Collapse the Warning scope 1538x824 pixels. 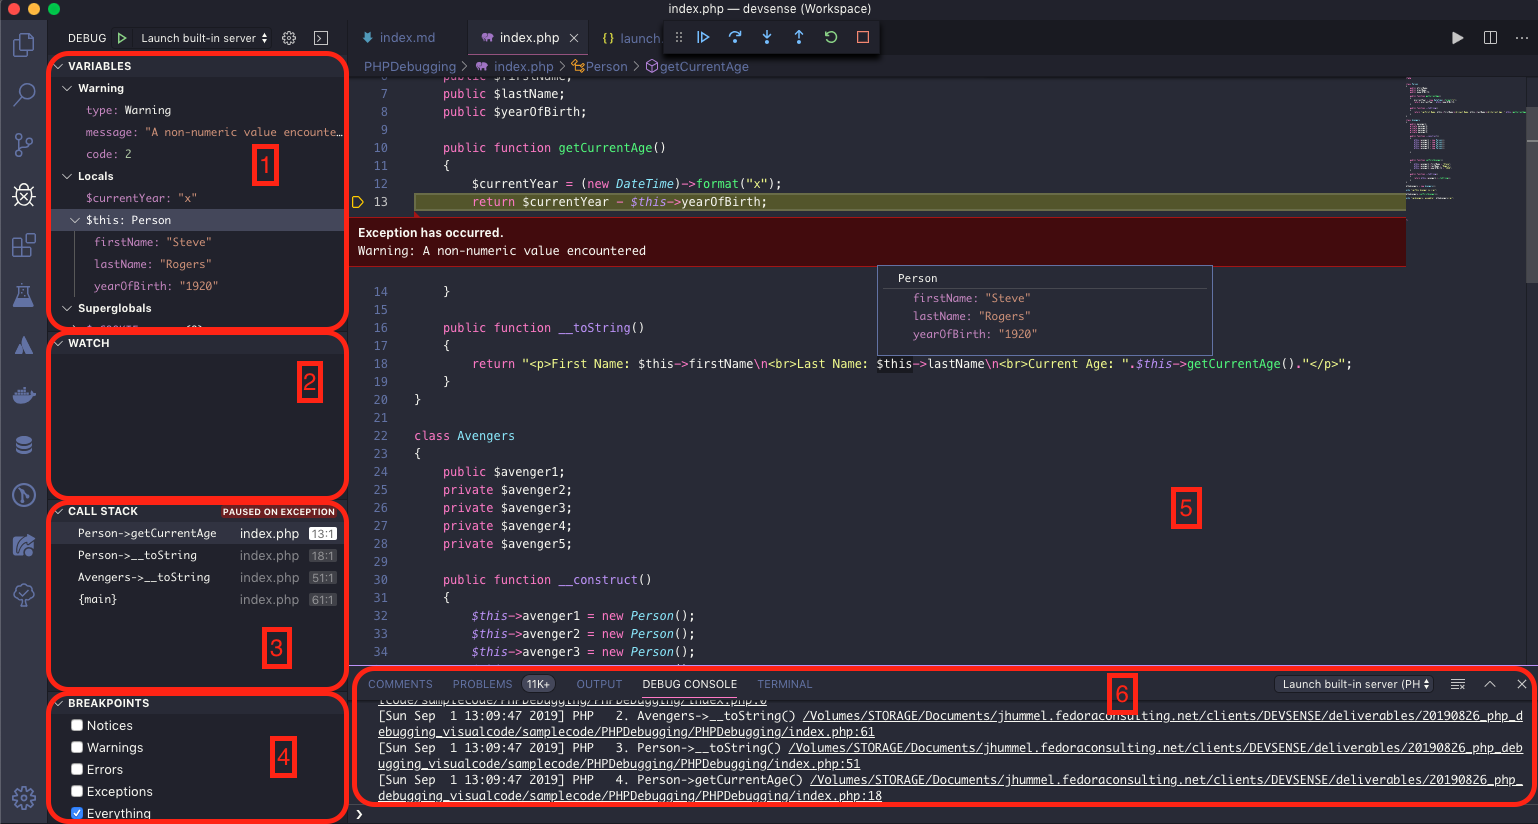coord(68,88)
